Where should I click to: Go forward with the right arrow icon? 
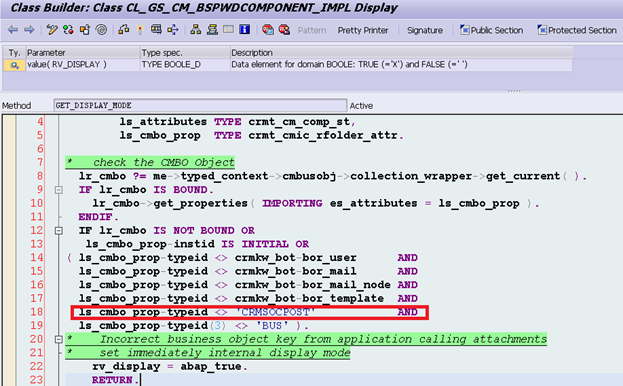pyautogui.click(x=29, y=30)
